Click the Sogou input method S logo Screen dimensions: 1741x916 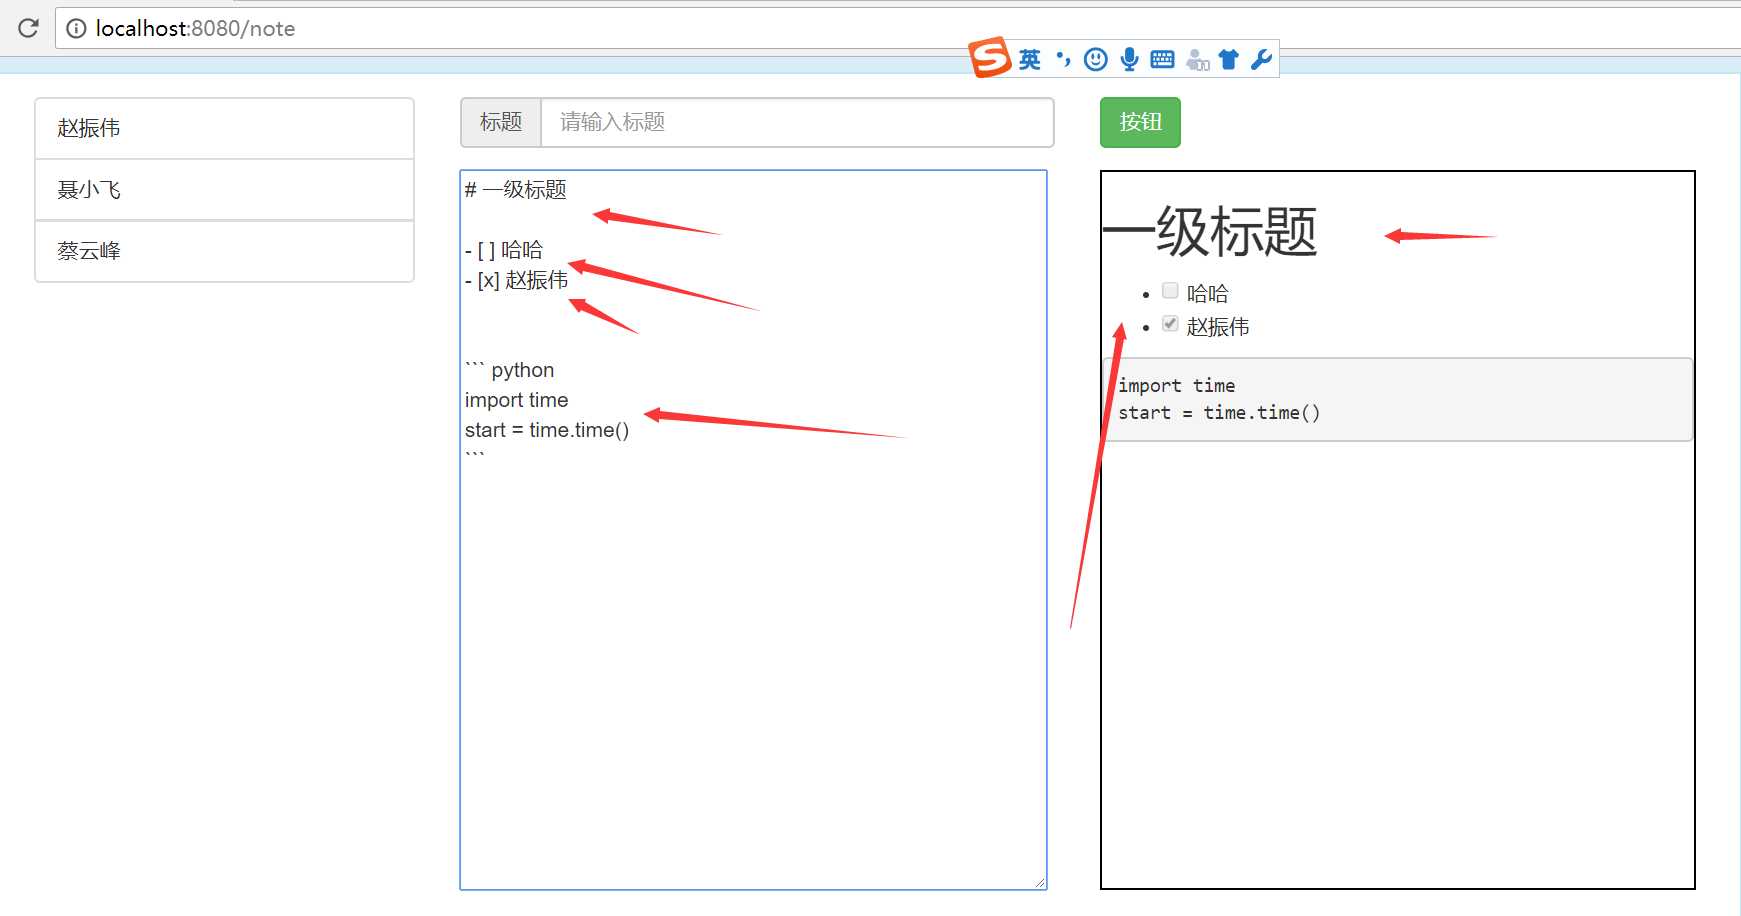pos(990,58)
